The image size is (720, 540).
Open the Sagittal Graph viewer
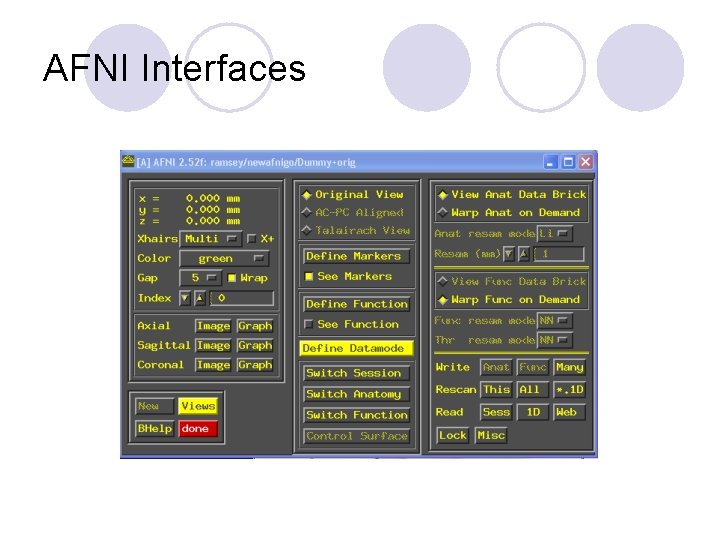click(x=255, y=345)
